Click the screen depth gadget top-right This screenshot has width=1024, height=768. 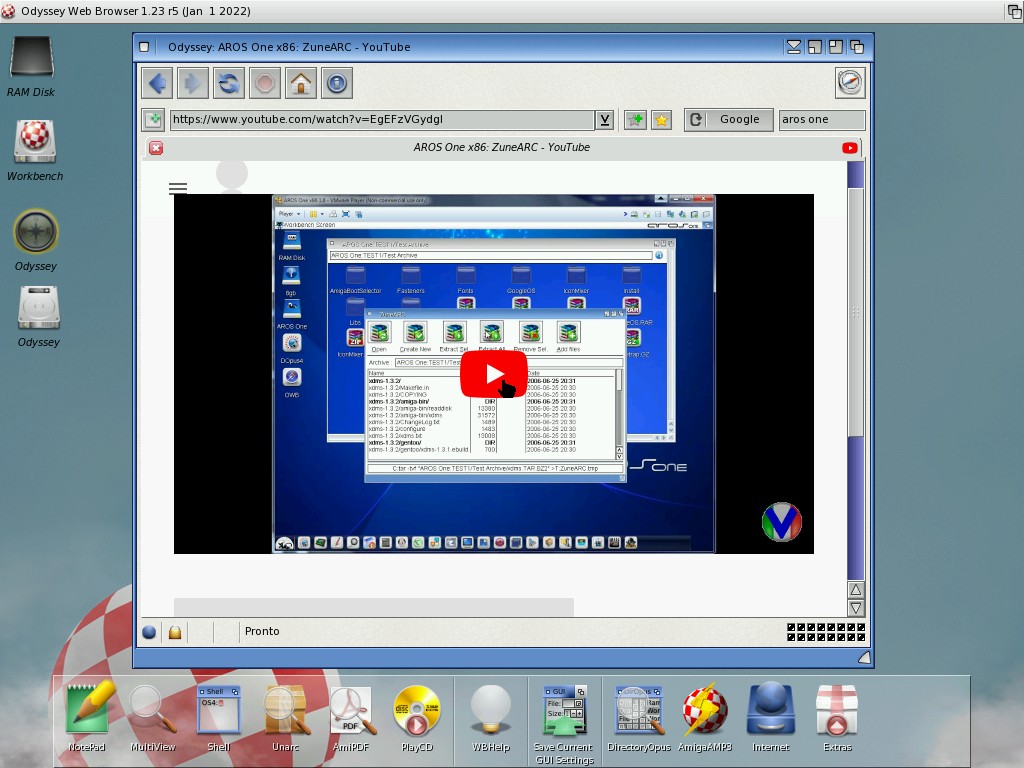[1014, 10]
